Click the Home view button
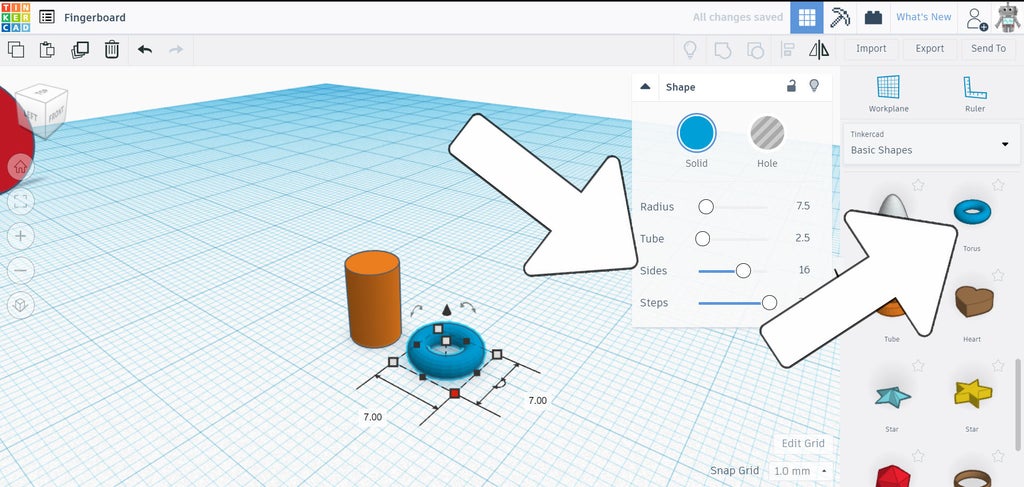 pos(20,167)
